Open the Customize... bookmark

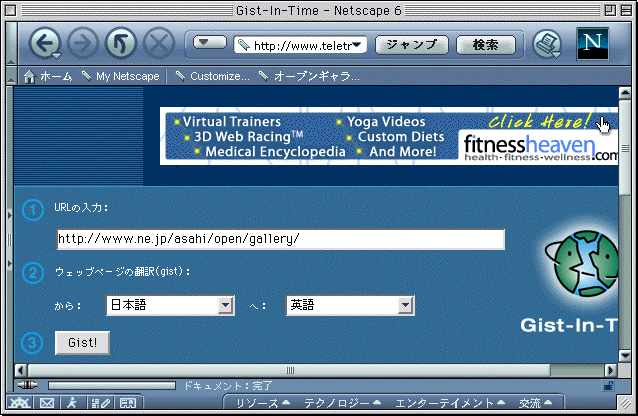pyautogui.click(x=212, y=76)
